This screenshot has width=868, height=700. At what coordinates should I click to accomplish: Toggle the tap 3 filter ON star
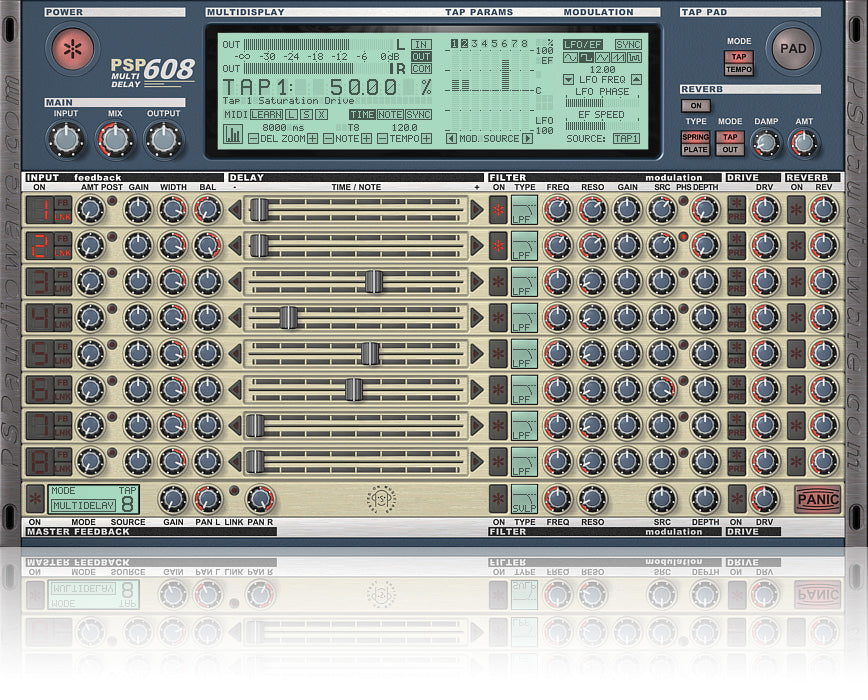tap(498, 282)
